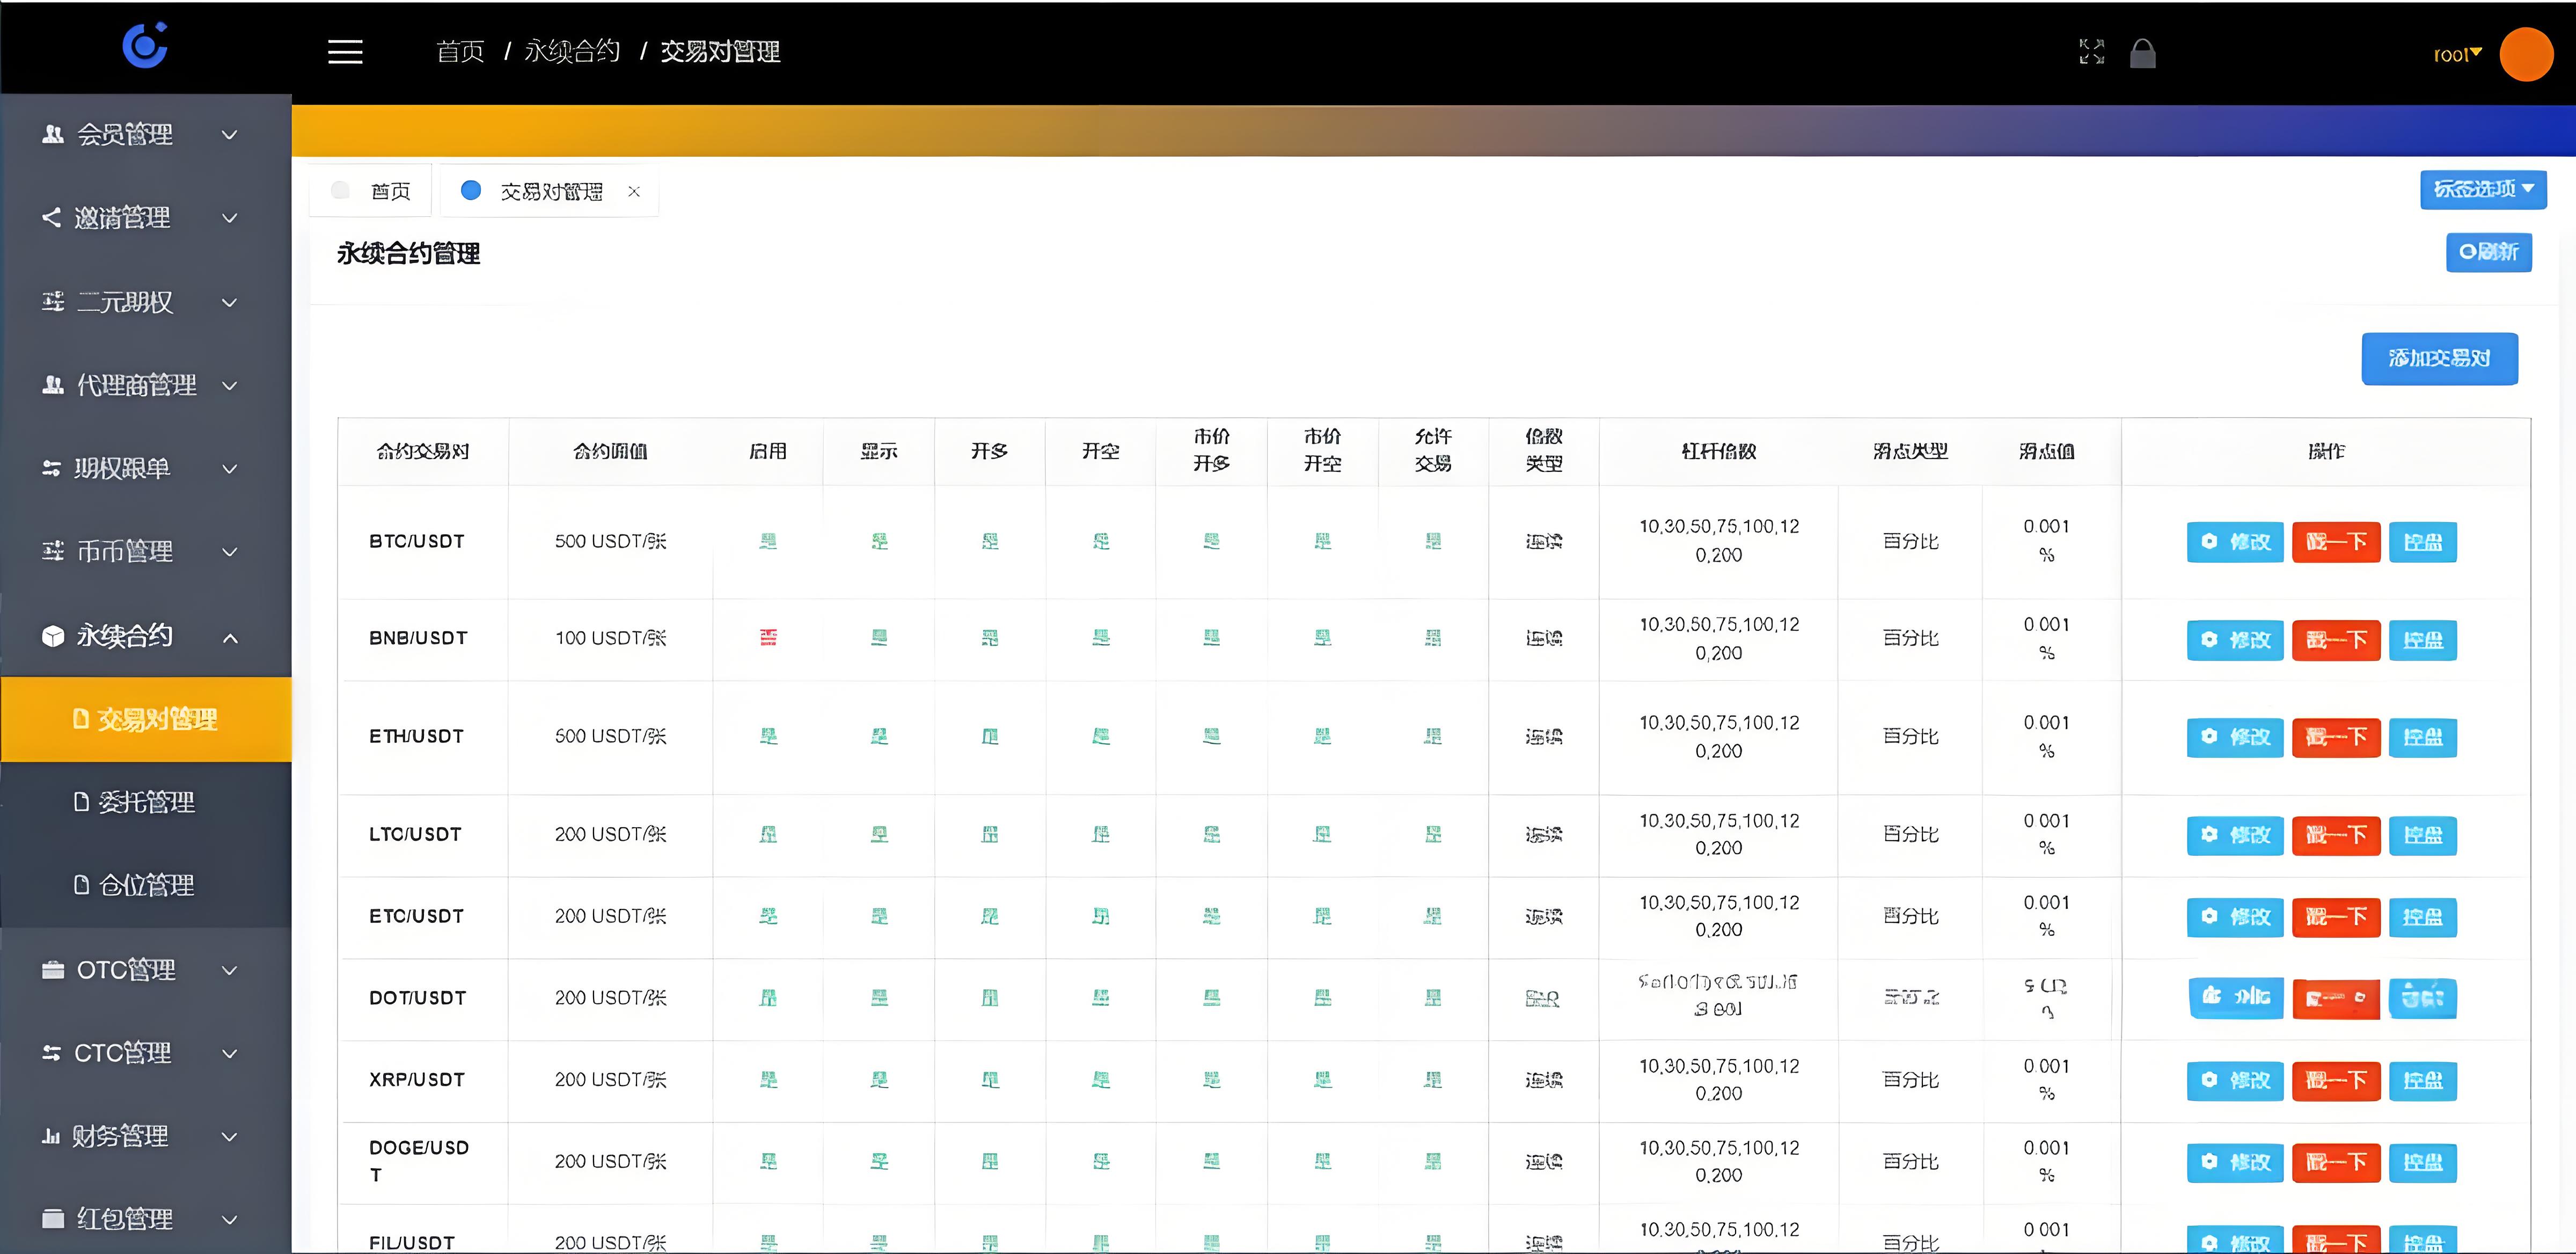Screen dimensions: 2576x1254
Task: Open 仓位管理 in sidebar
Action: click(145, 885)
